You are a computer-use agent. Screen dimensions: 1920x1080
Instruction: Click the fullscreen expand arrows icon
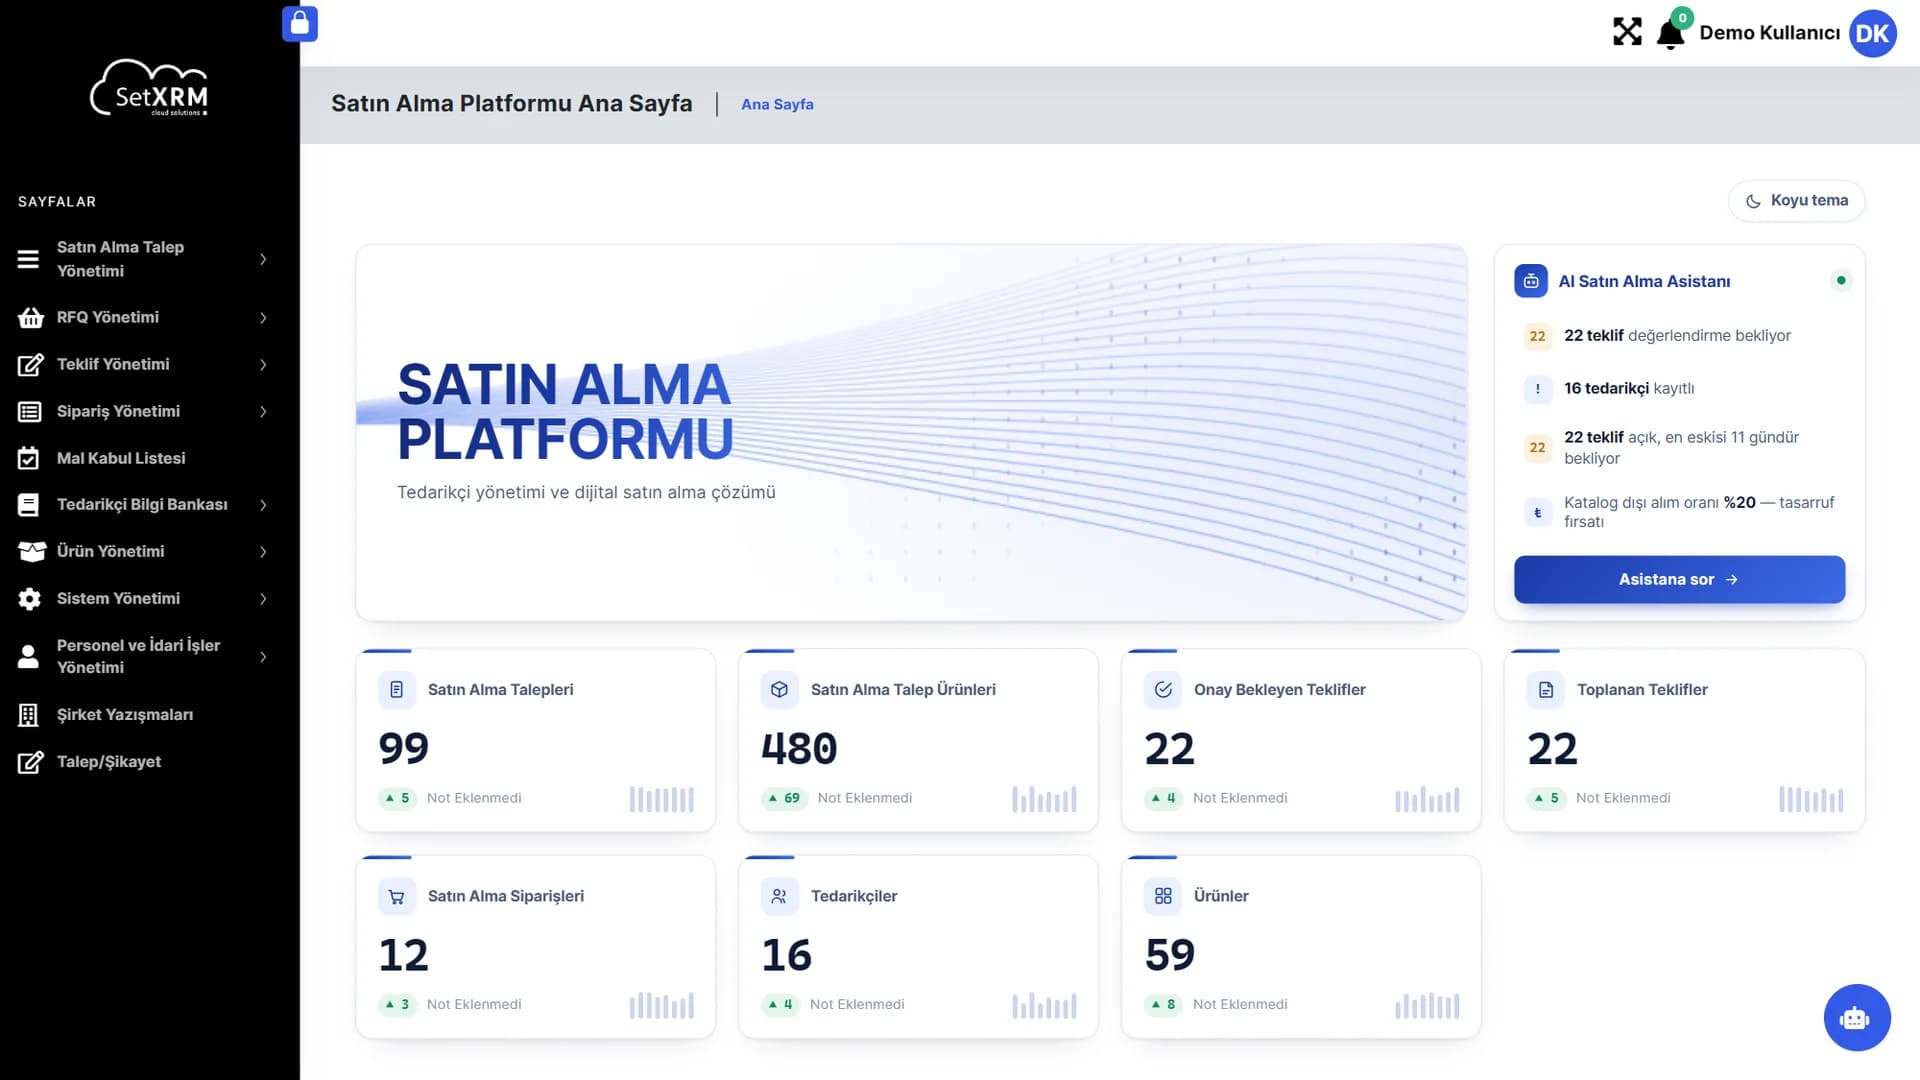pos(1627,32)
